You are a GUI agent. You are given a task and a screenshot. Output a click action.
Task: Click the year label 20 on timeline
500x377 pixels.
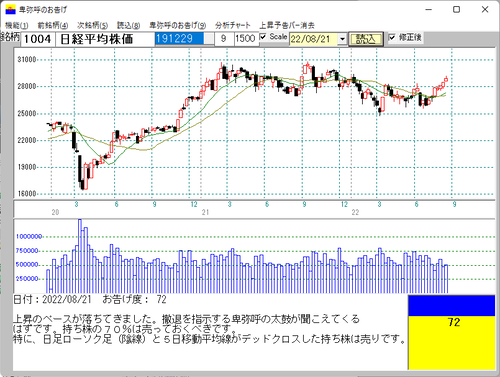pyautogui.click(x=55, y=212)
